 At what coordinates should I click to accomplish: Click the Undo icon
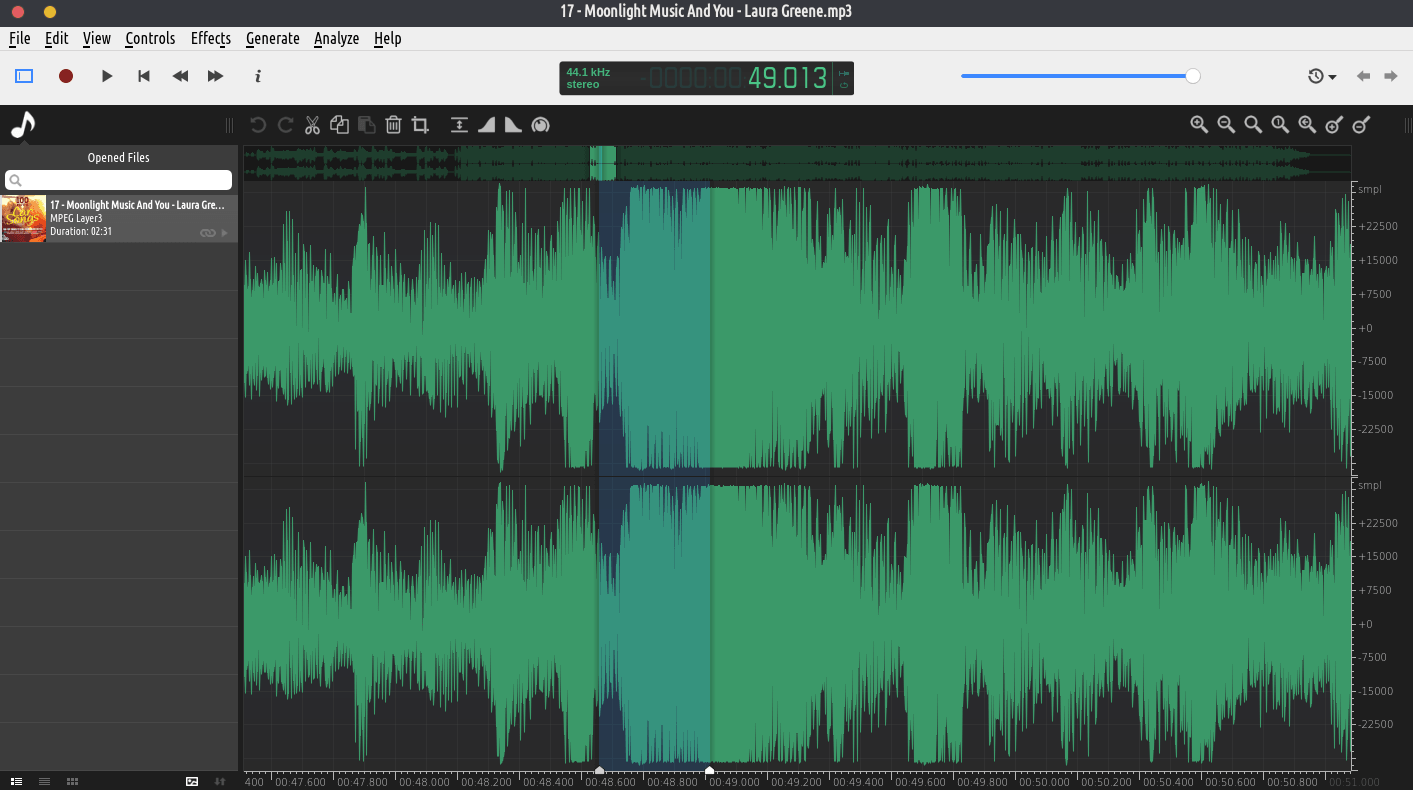(x=258, y=125)
